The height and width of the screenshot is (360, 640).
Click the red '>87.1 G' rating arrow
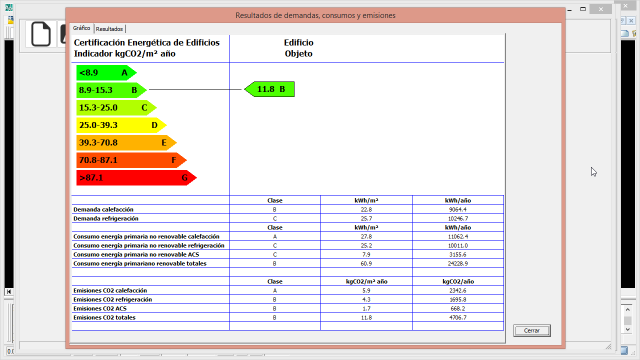click(136, 178)
